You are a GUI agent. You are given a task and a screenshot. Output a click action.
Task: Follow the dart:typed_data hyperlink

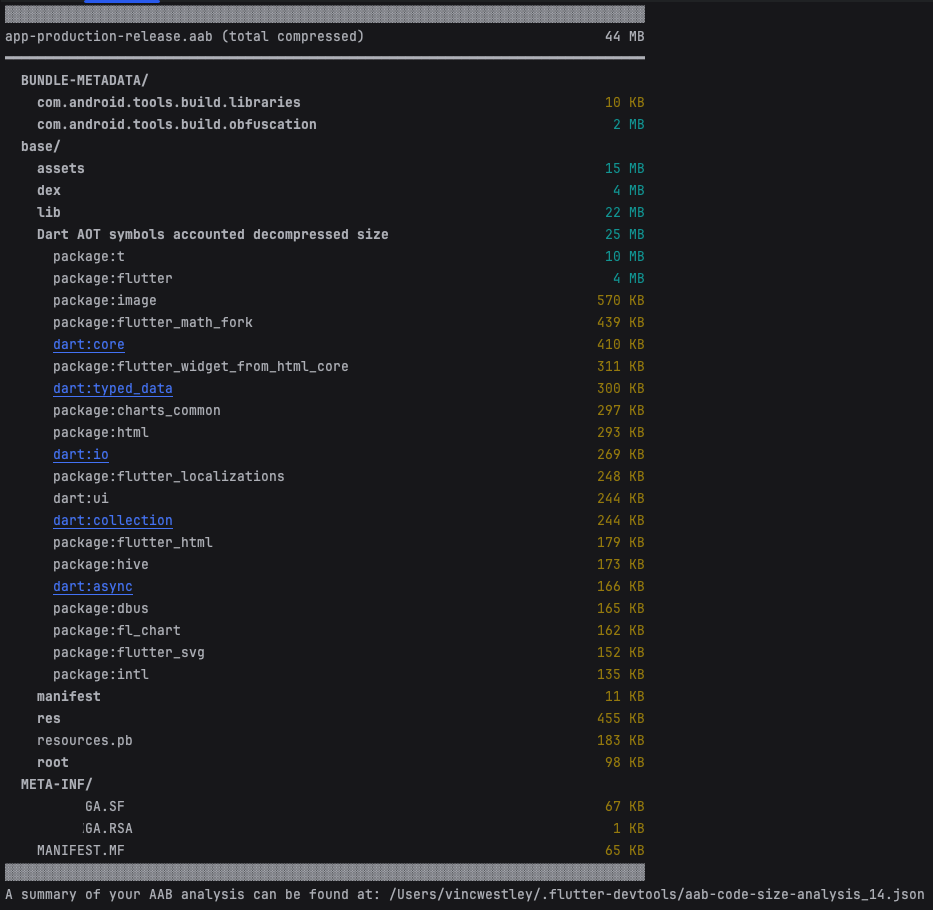point(113,389)
